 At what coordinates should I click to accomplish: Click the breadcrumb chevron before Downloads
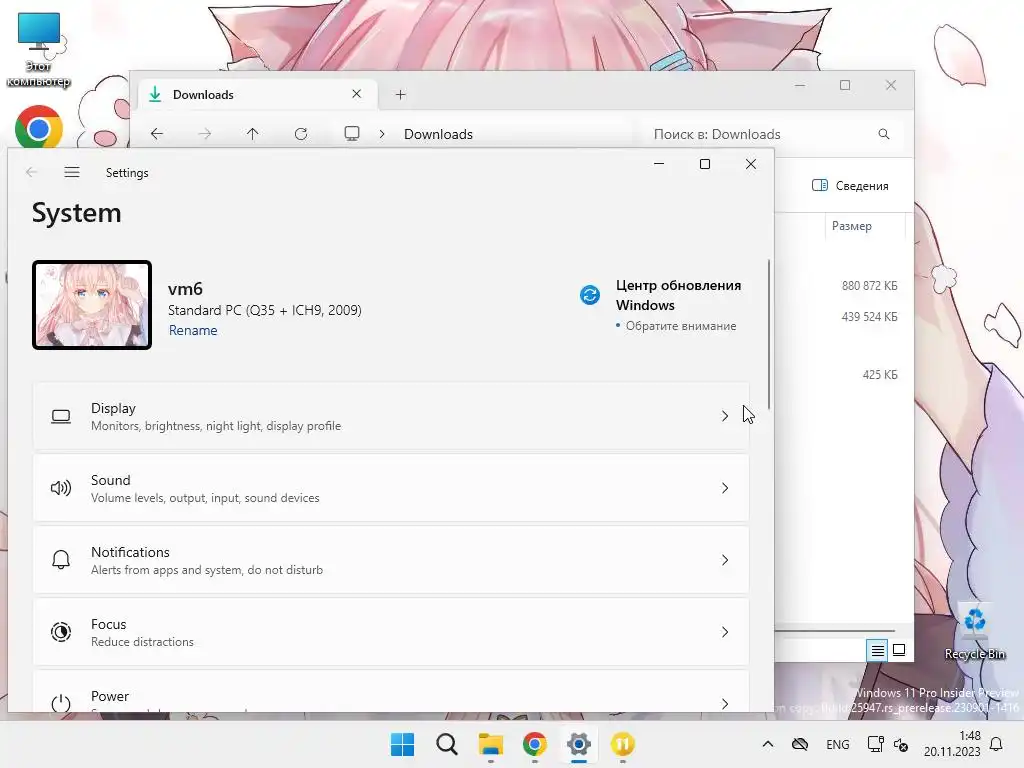(382, 134)
